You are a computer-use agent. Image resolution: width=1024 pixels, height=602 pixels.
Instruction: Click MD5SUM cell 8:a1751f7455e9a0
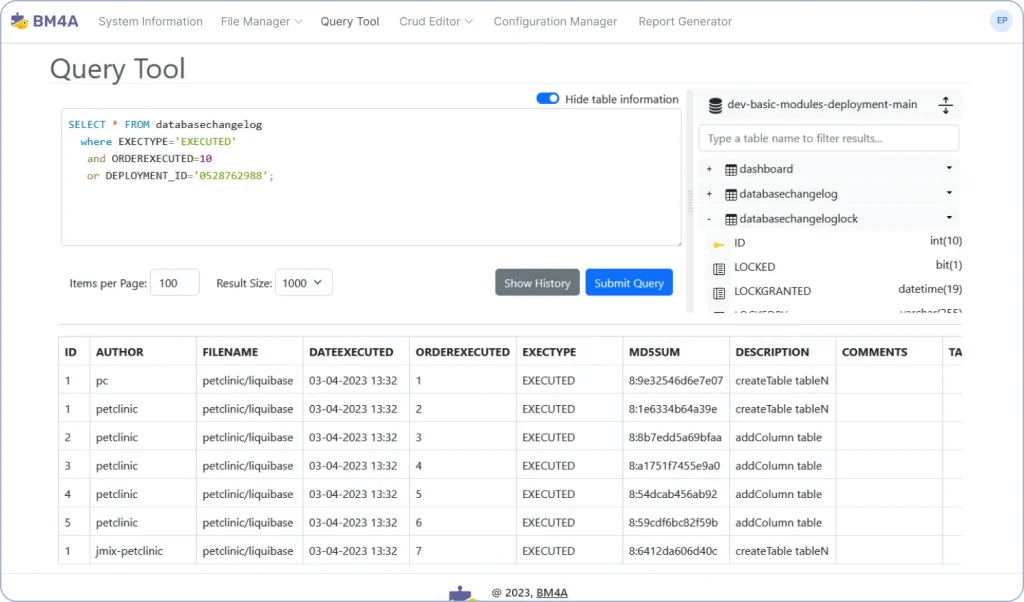[x=675, y=466]
